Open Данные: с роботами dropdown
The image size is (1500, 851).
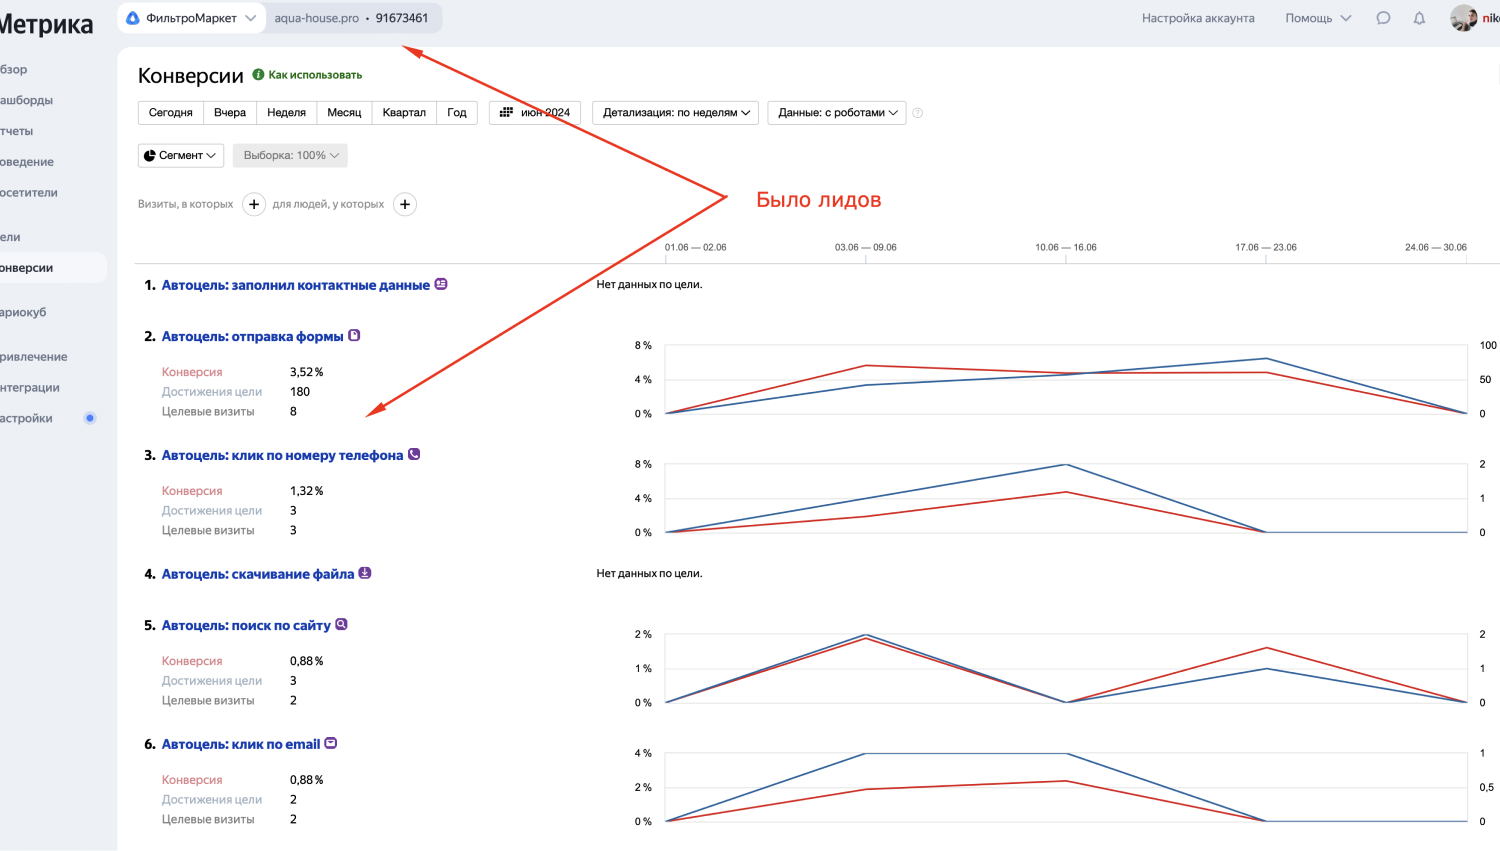837,113
